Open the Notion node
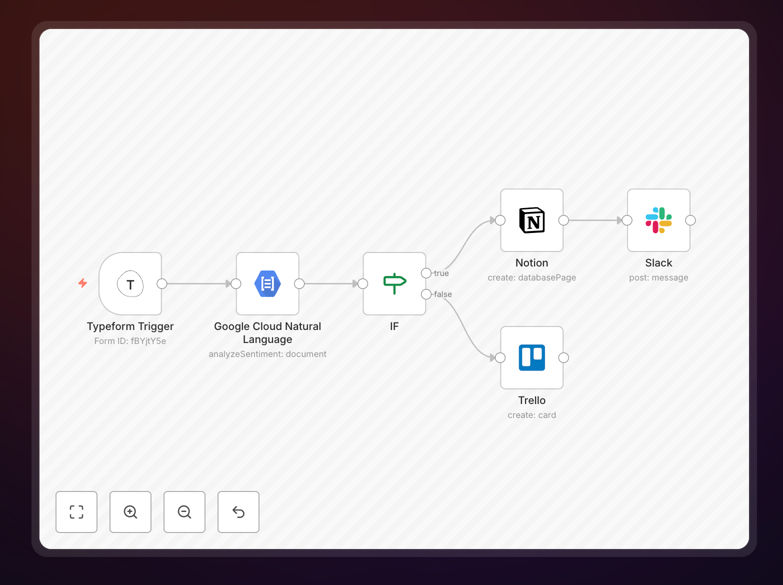This screenshot has height=585, width=783. click(532, 220)
